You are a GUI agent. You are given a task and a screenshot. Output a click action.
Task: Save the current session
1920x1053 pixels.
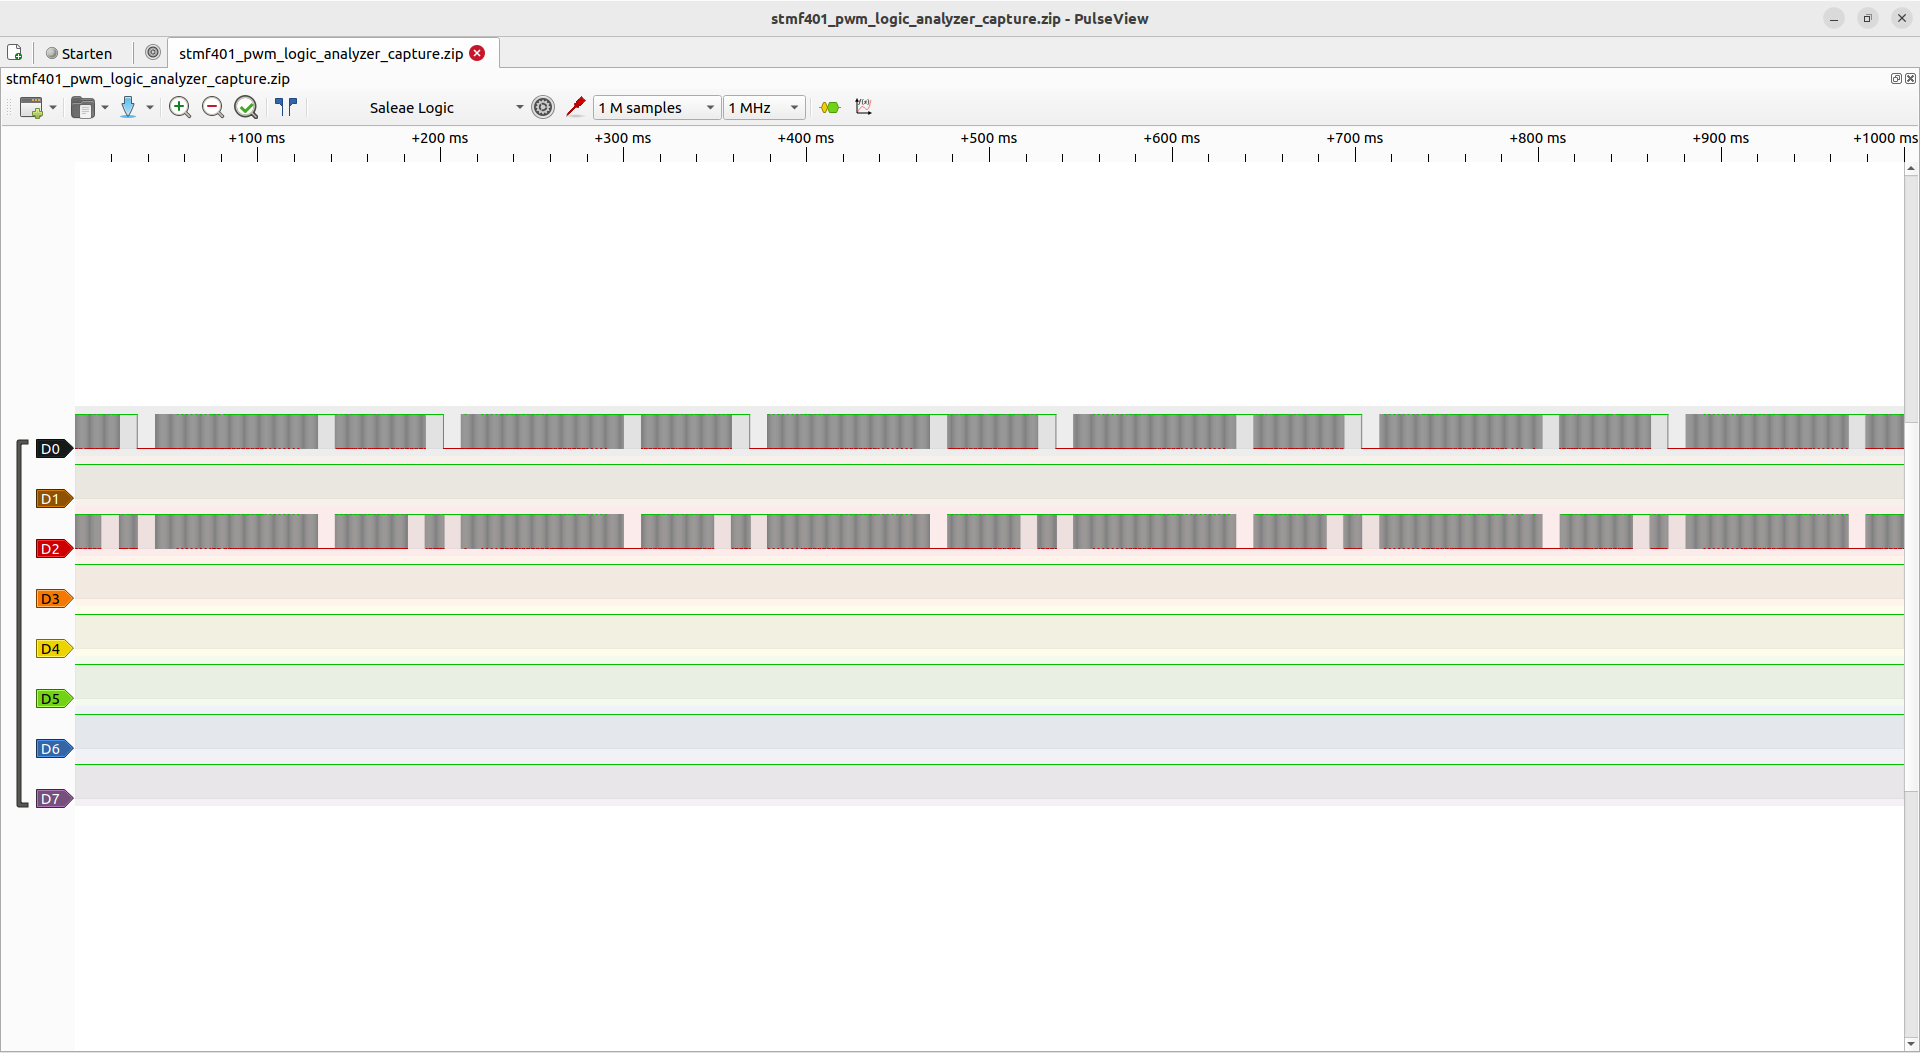[x=130, y=107]
